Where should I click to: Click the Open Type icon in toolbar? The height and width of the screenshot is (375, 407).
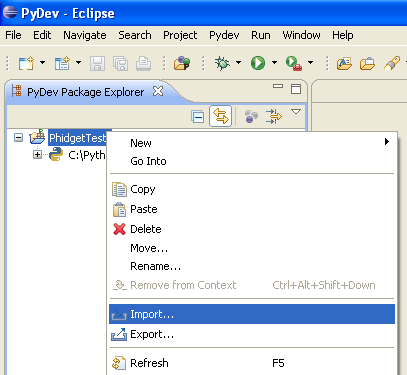coord(344,63)
